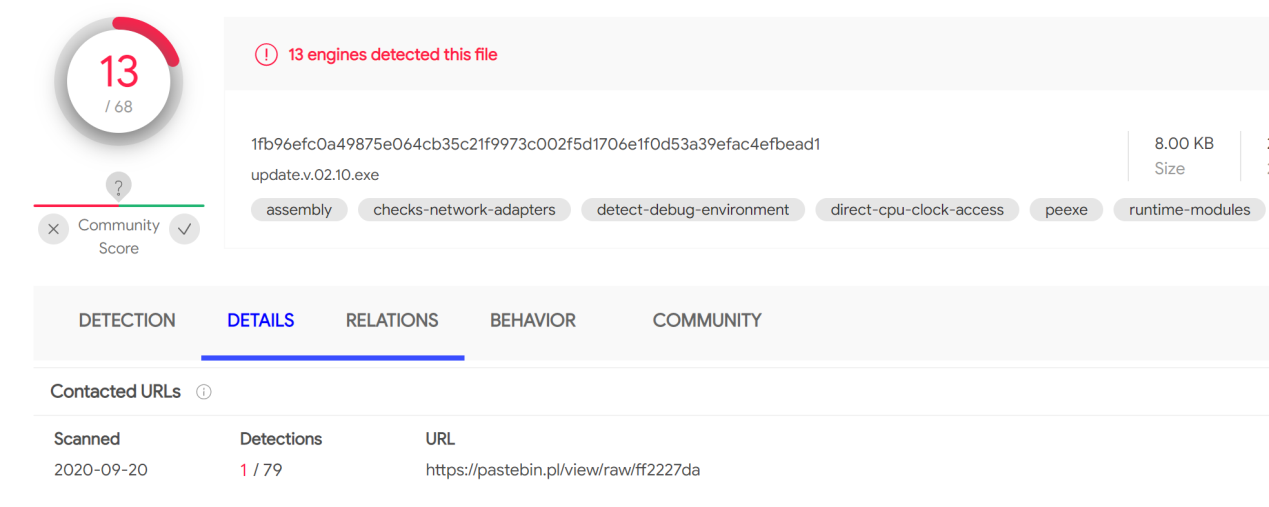
Task: Click the red alert exclamation icon
Action: [x=266, y=55]
